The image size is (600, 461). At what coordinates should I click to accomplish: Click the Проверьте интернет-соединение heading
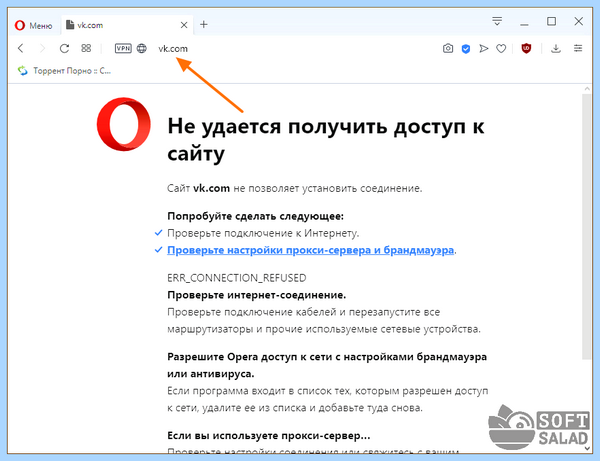(256, 295)
